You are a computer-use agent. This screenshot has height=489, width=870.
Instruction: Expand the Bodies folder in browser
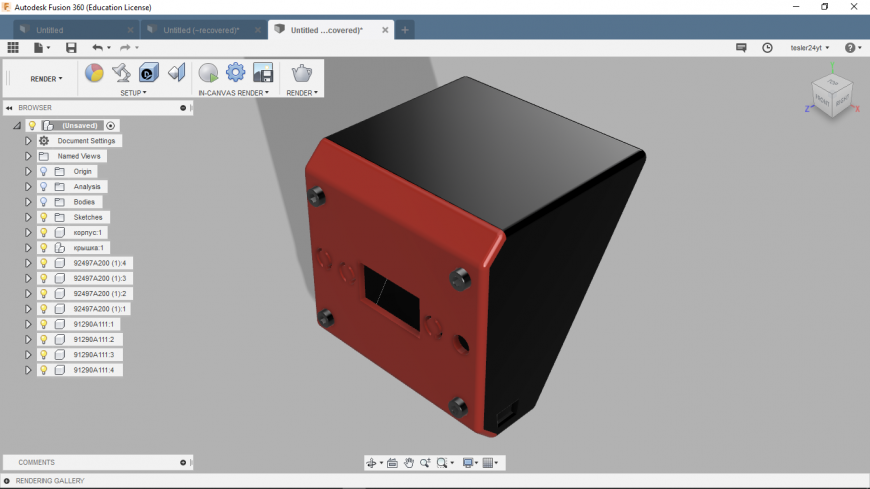[x=28, y=202]
